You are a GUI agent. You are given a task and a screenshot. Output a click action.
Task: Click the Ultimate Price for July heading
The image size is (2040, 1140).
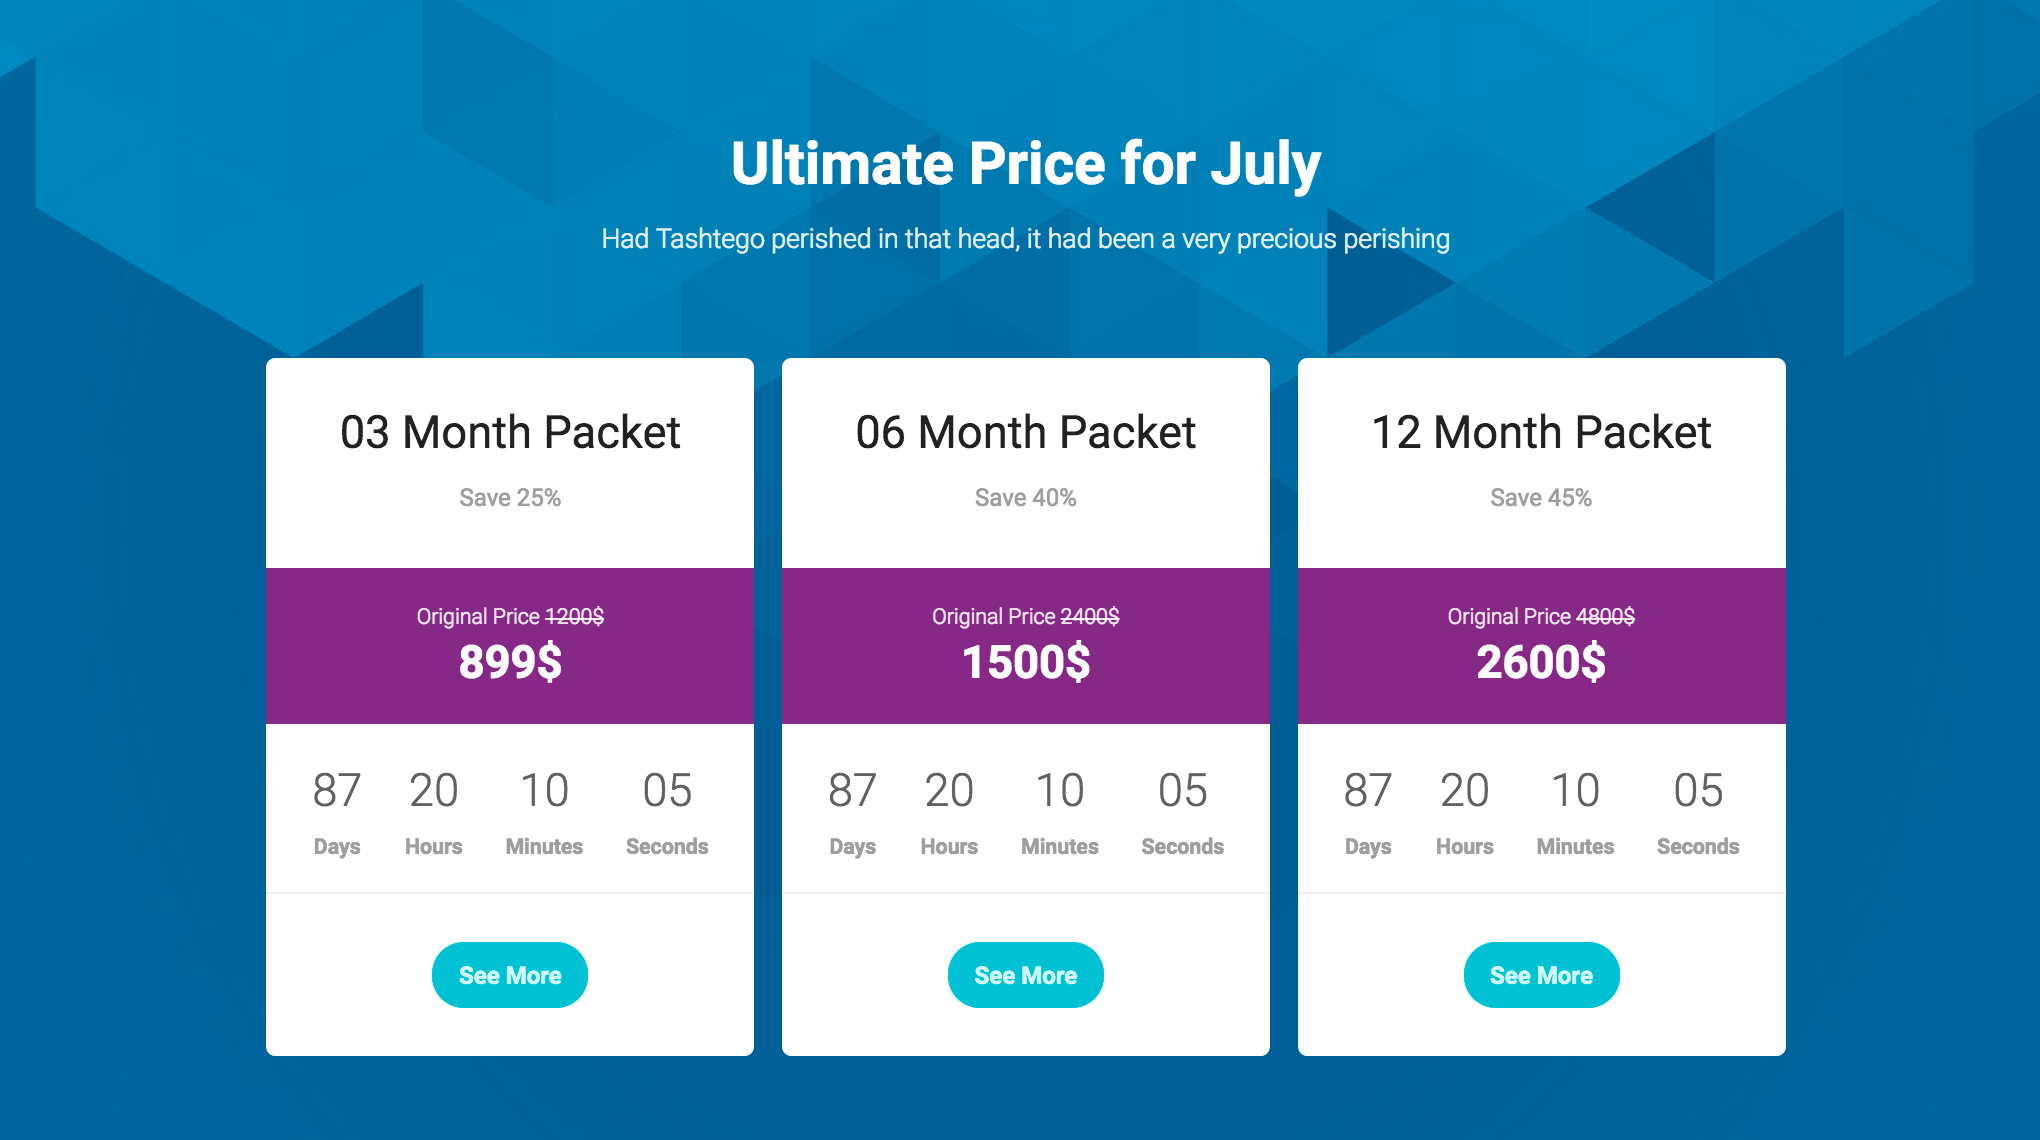click(x=1026, y=164)
